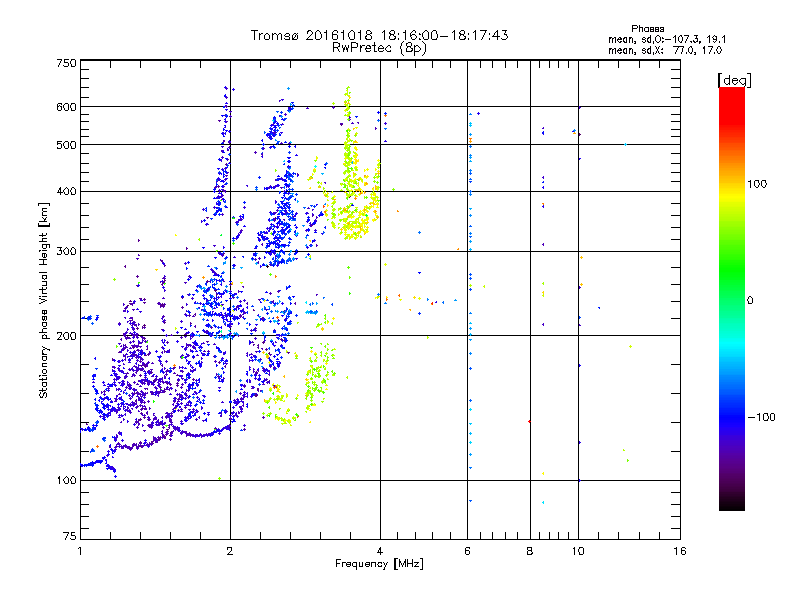
Task: Click the x-axis tick label '6'
Action: click(x=467, y=551)
